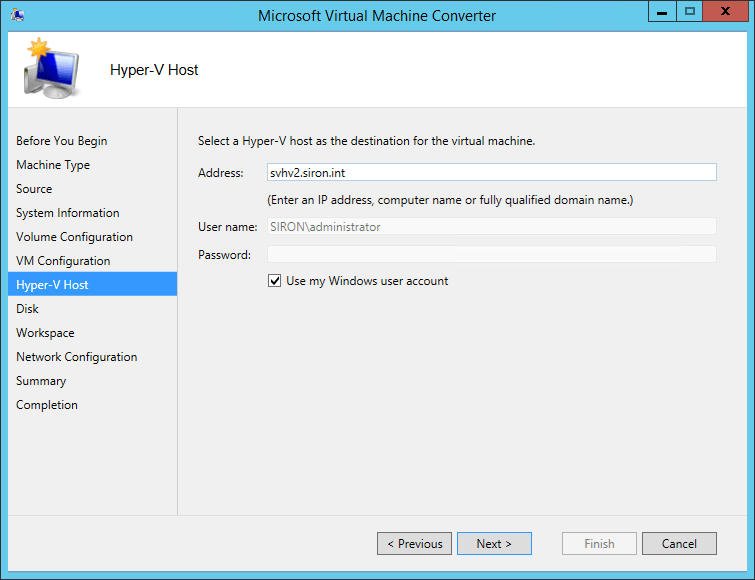Open the Disk step
This screenshot has height=580, width=755.
click(27, 309)
